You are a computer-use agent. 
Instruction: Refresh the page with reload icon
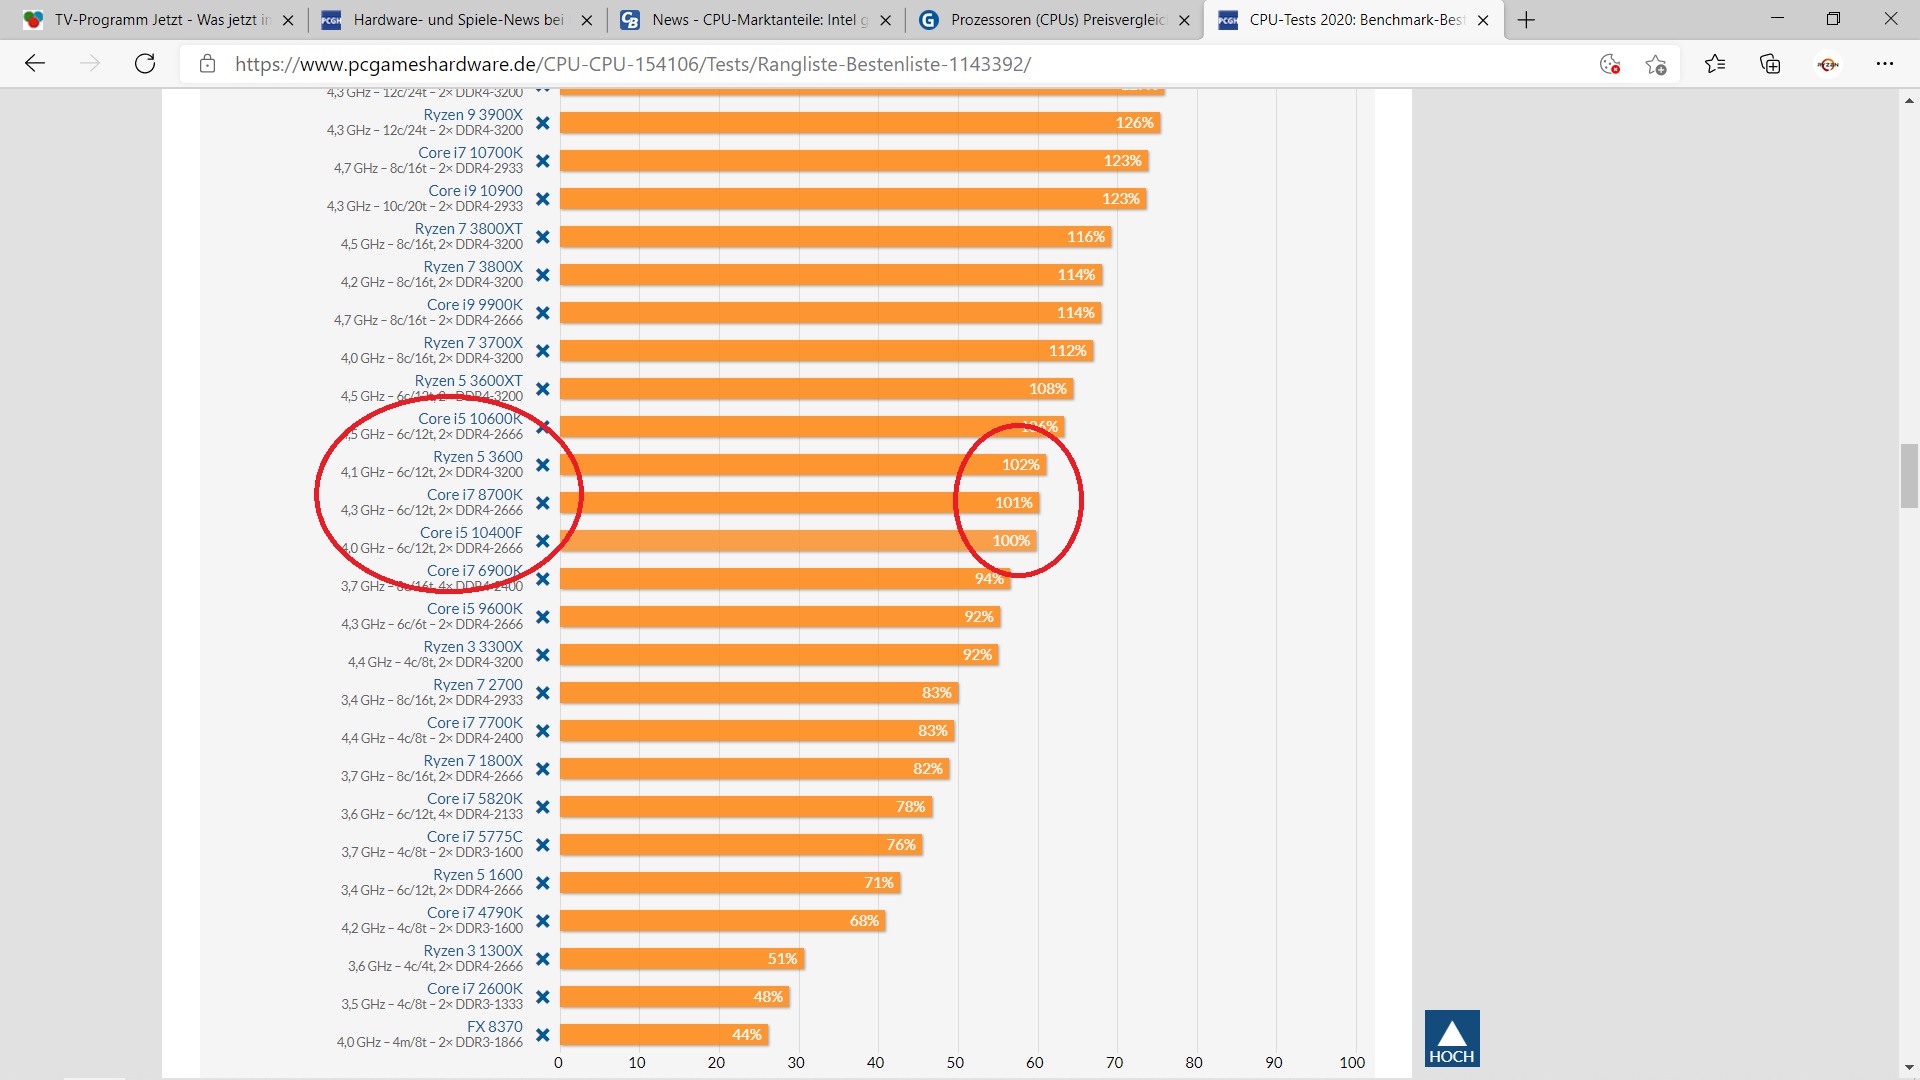[145, 64]
